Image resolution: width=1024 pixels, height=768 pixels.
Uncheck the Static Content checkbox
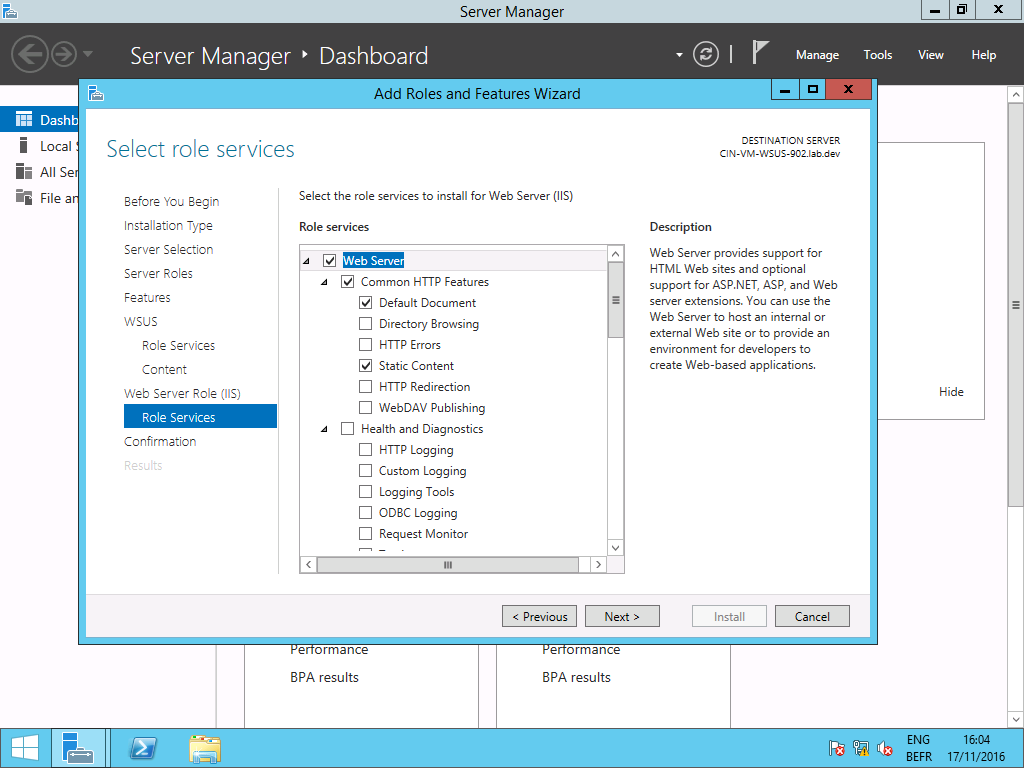tap(366, 365)
